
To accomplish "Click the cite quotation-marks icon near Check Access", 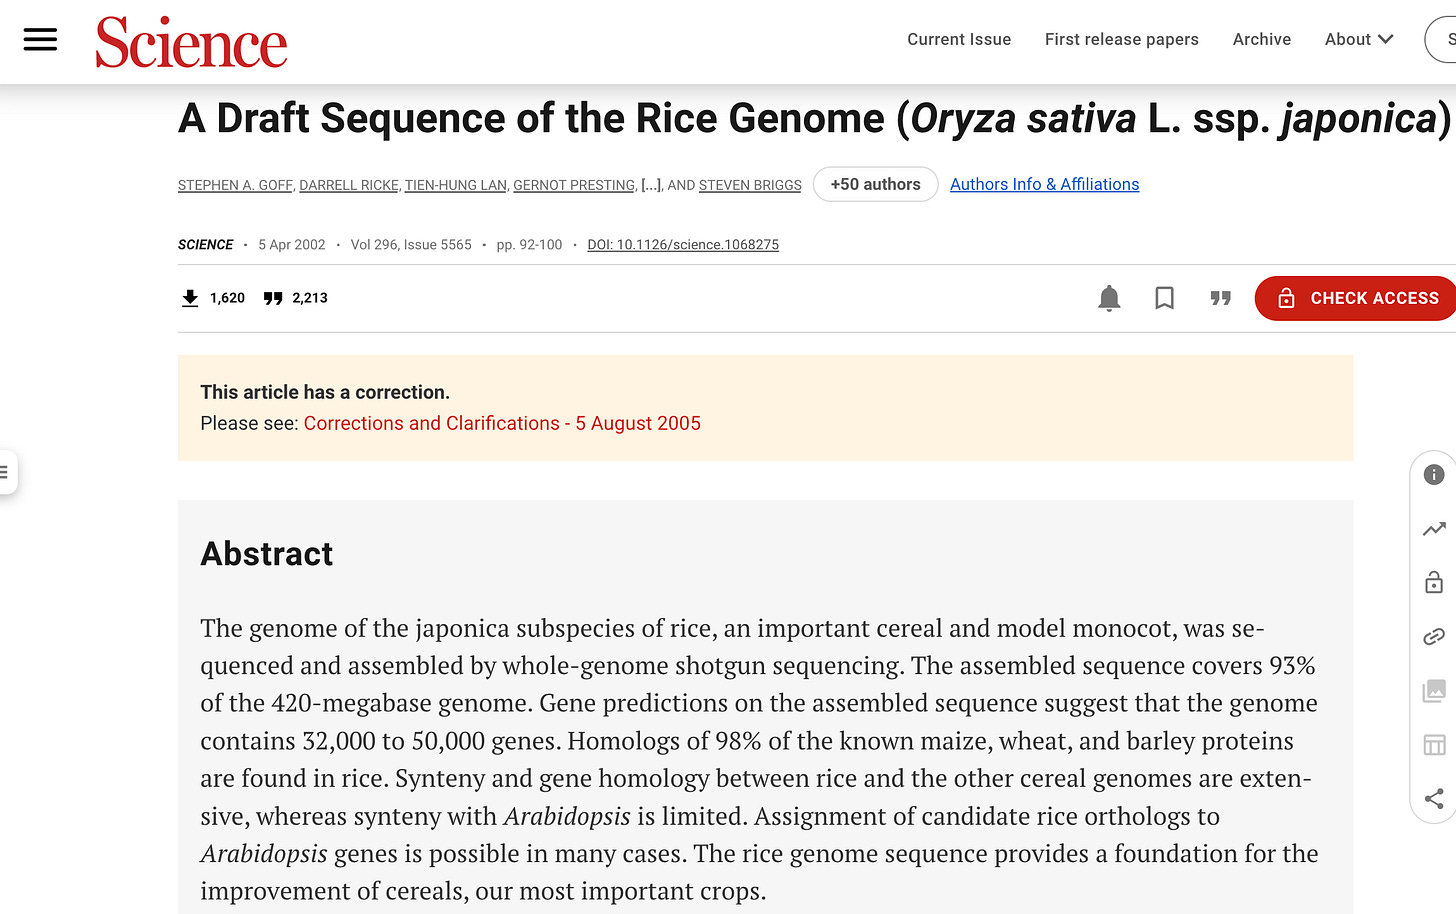I will point(1220,298).
